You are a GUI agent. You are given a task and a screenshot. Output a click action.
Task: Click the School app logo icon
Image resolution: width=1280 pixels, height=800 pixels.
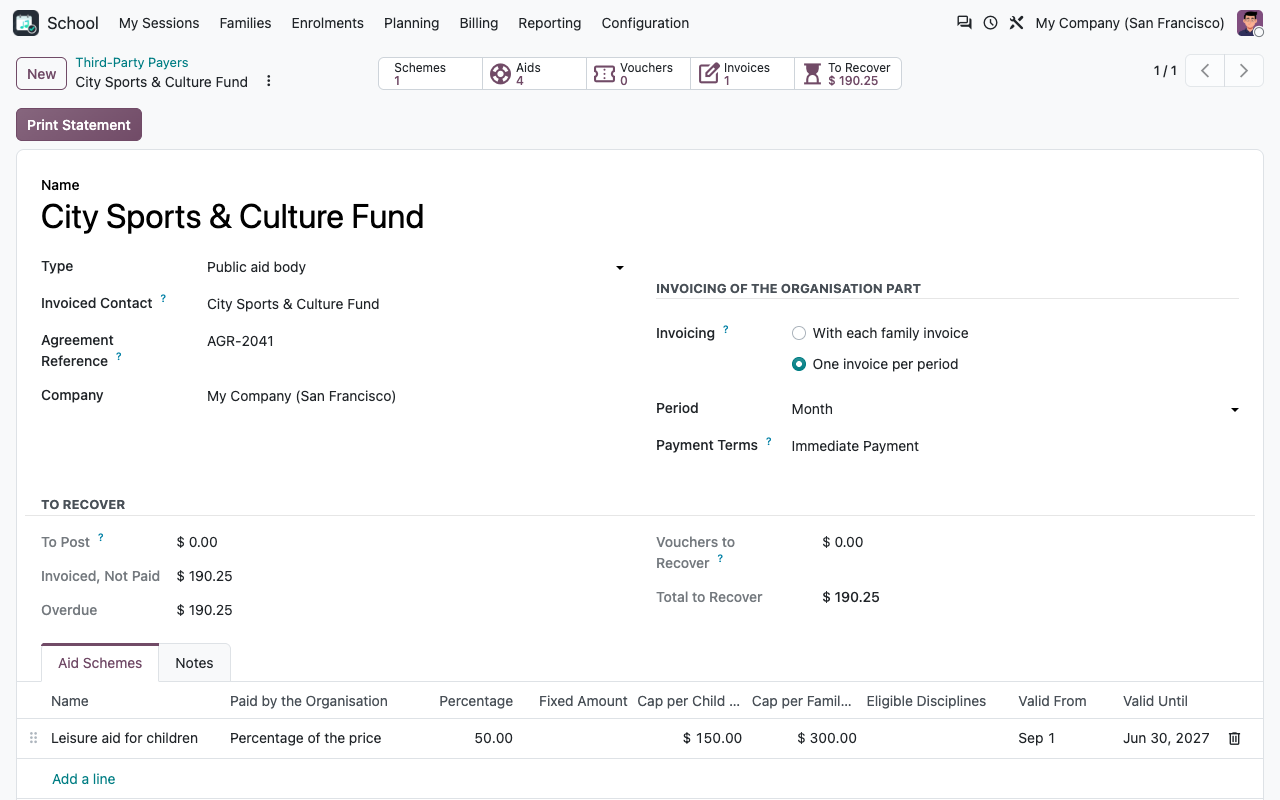coord(26,23)
